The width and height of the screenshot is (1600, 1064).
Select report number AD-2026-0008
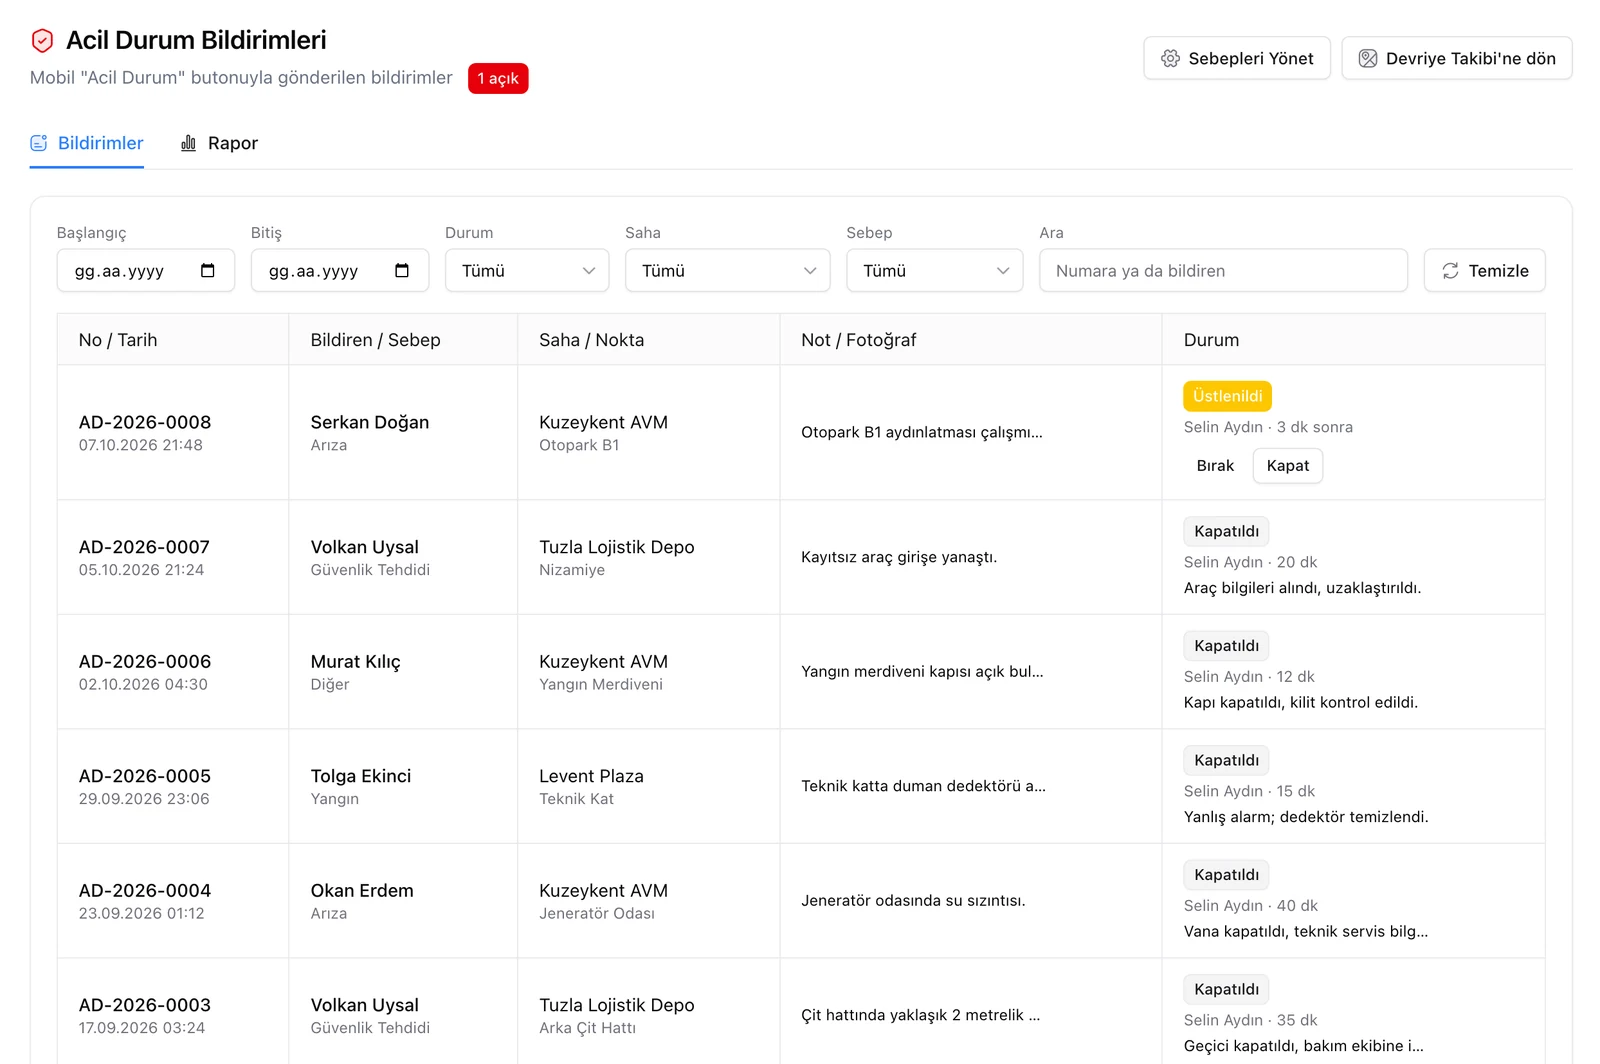[x=145, y=422]
